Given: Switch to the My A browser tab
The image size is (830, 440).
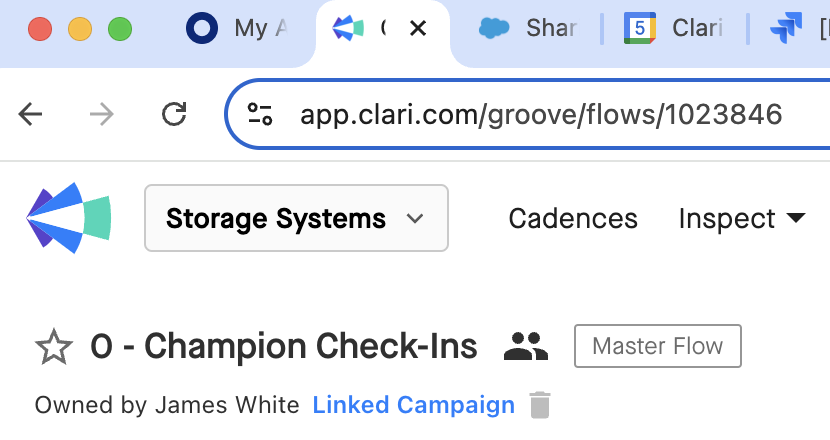Looking at the screenshot, I should click(237, 28).
